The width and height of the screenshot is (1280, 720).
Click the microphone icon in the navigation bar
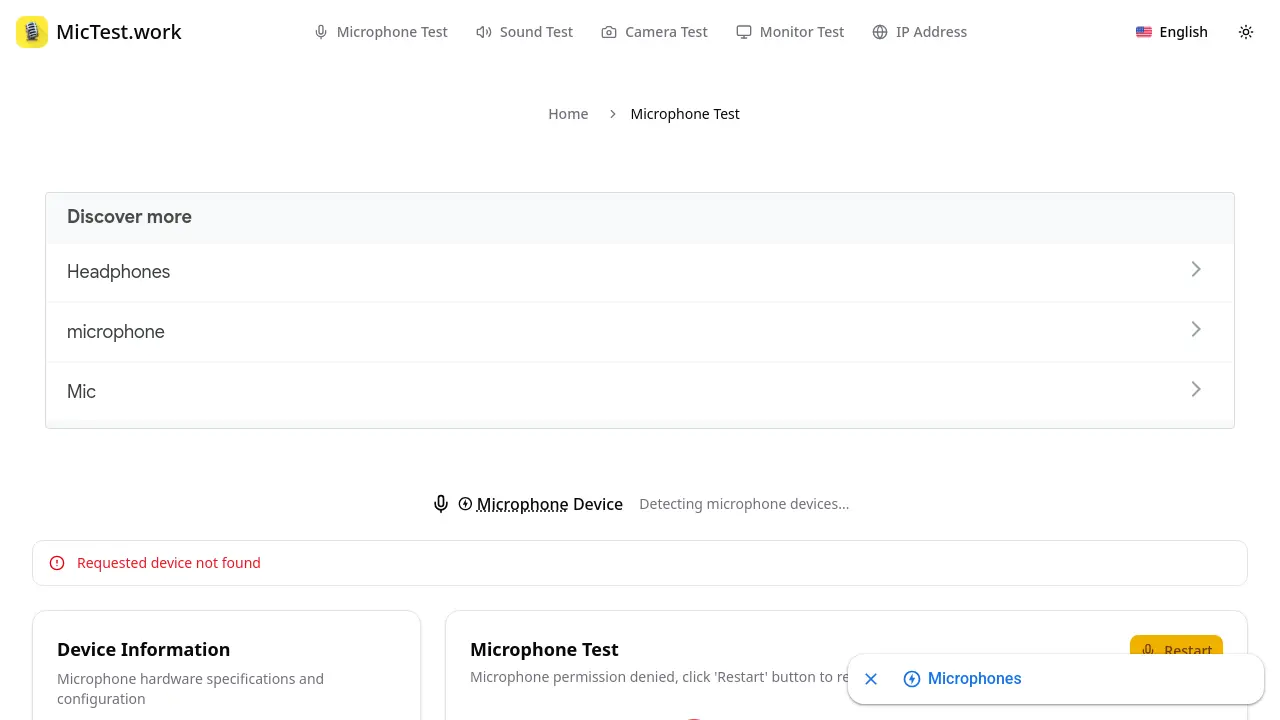pos(321,32)
